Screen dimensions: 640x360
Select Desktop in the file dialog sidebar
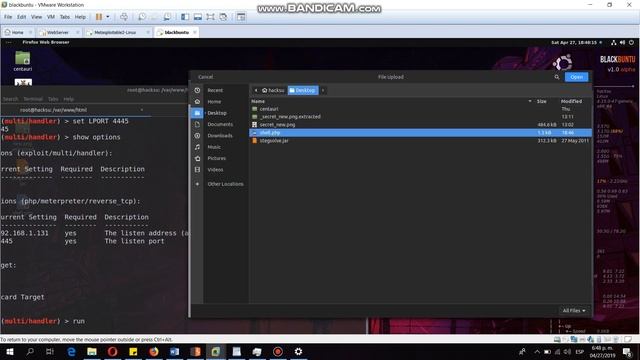coord(217,113)
